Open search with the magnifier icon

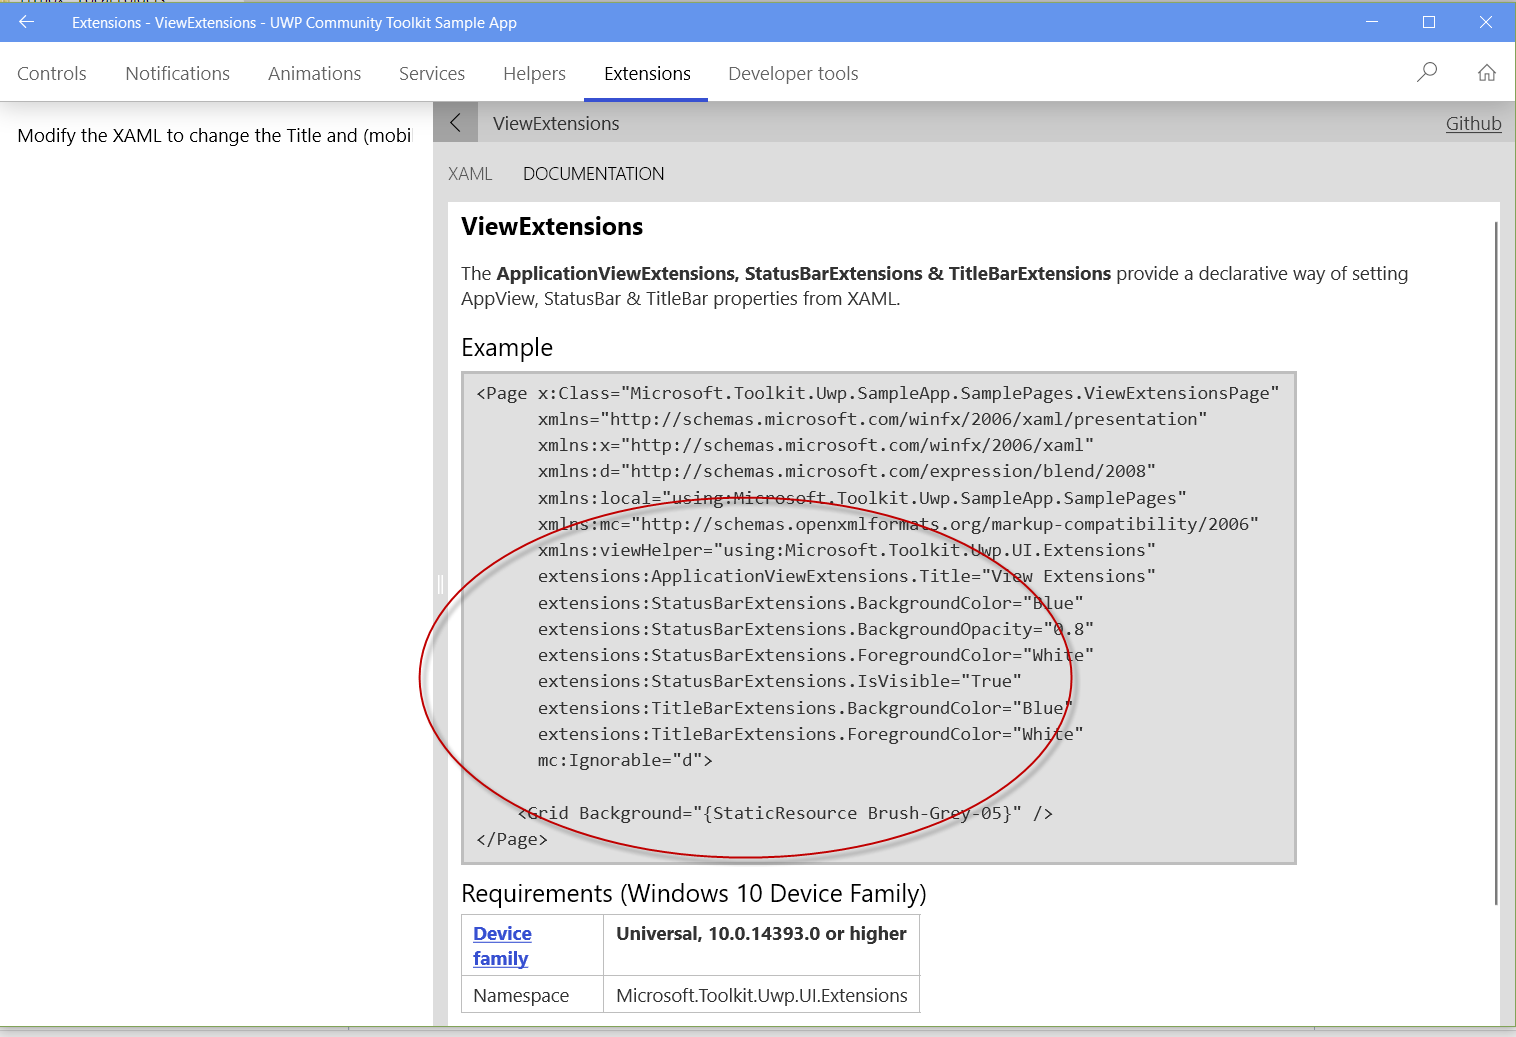pos(1427,72)
